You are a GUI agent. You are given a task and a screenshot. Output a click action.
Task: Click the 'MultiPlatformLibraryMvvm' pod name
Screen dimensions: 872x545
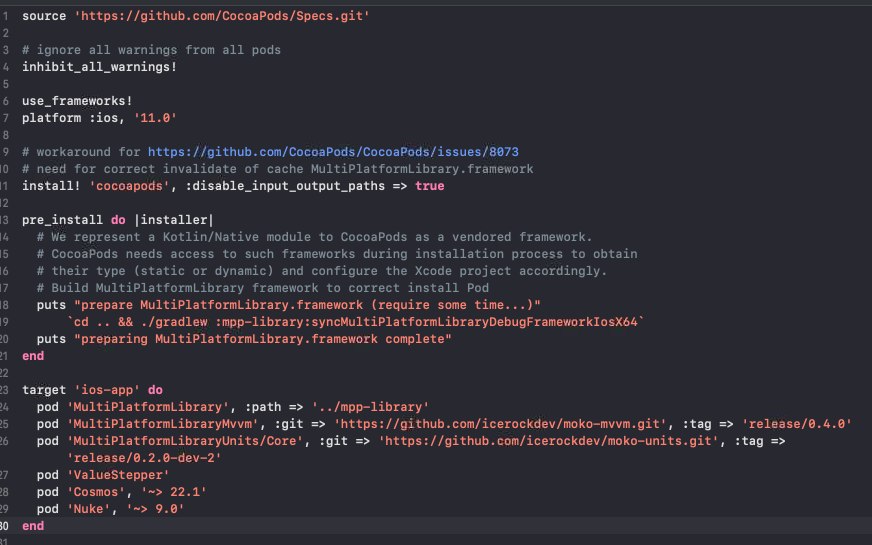coord(162,424)
